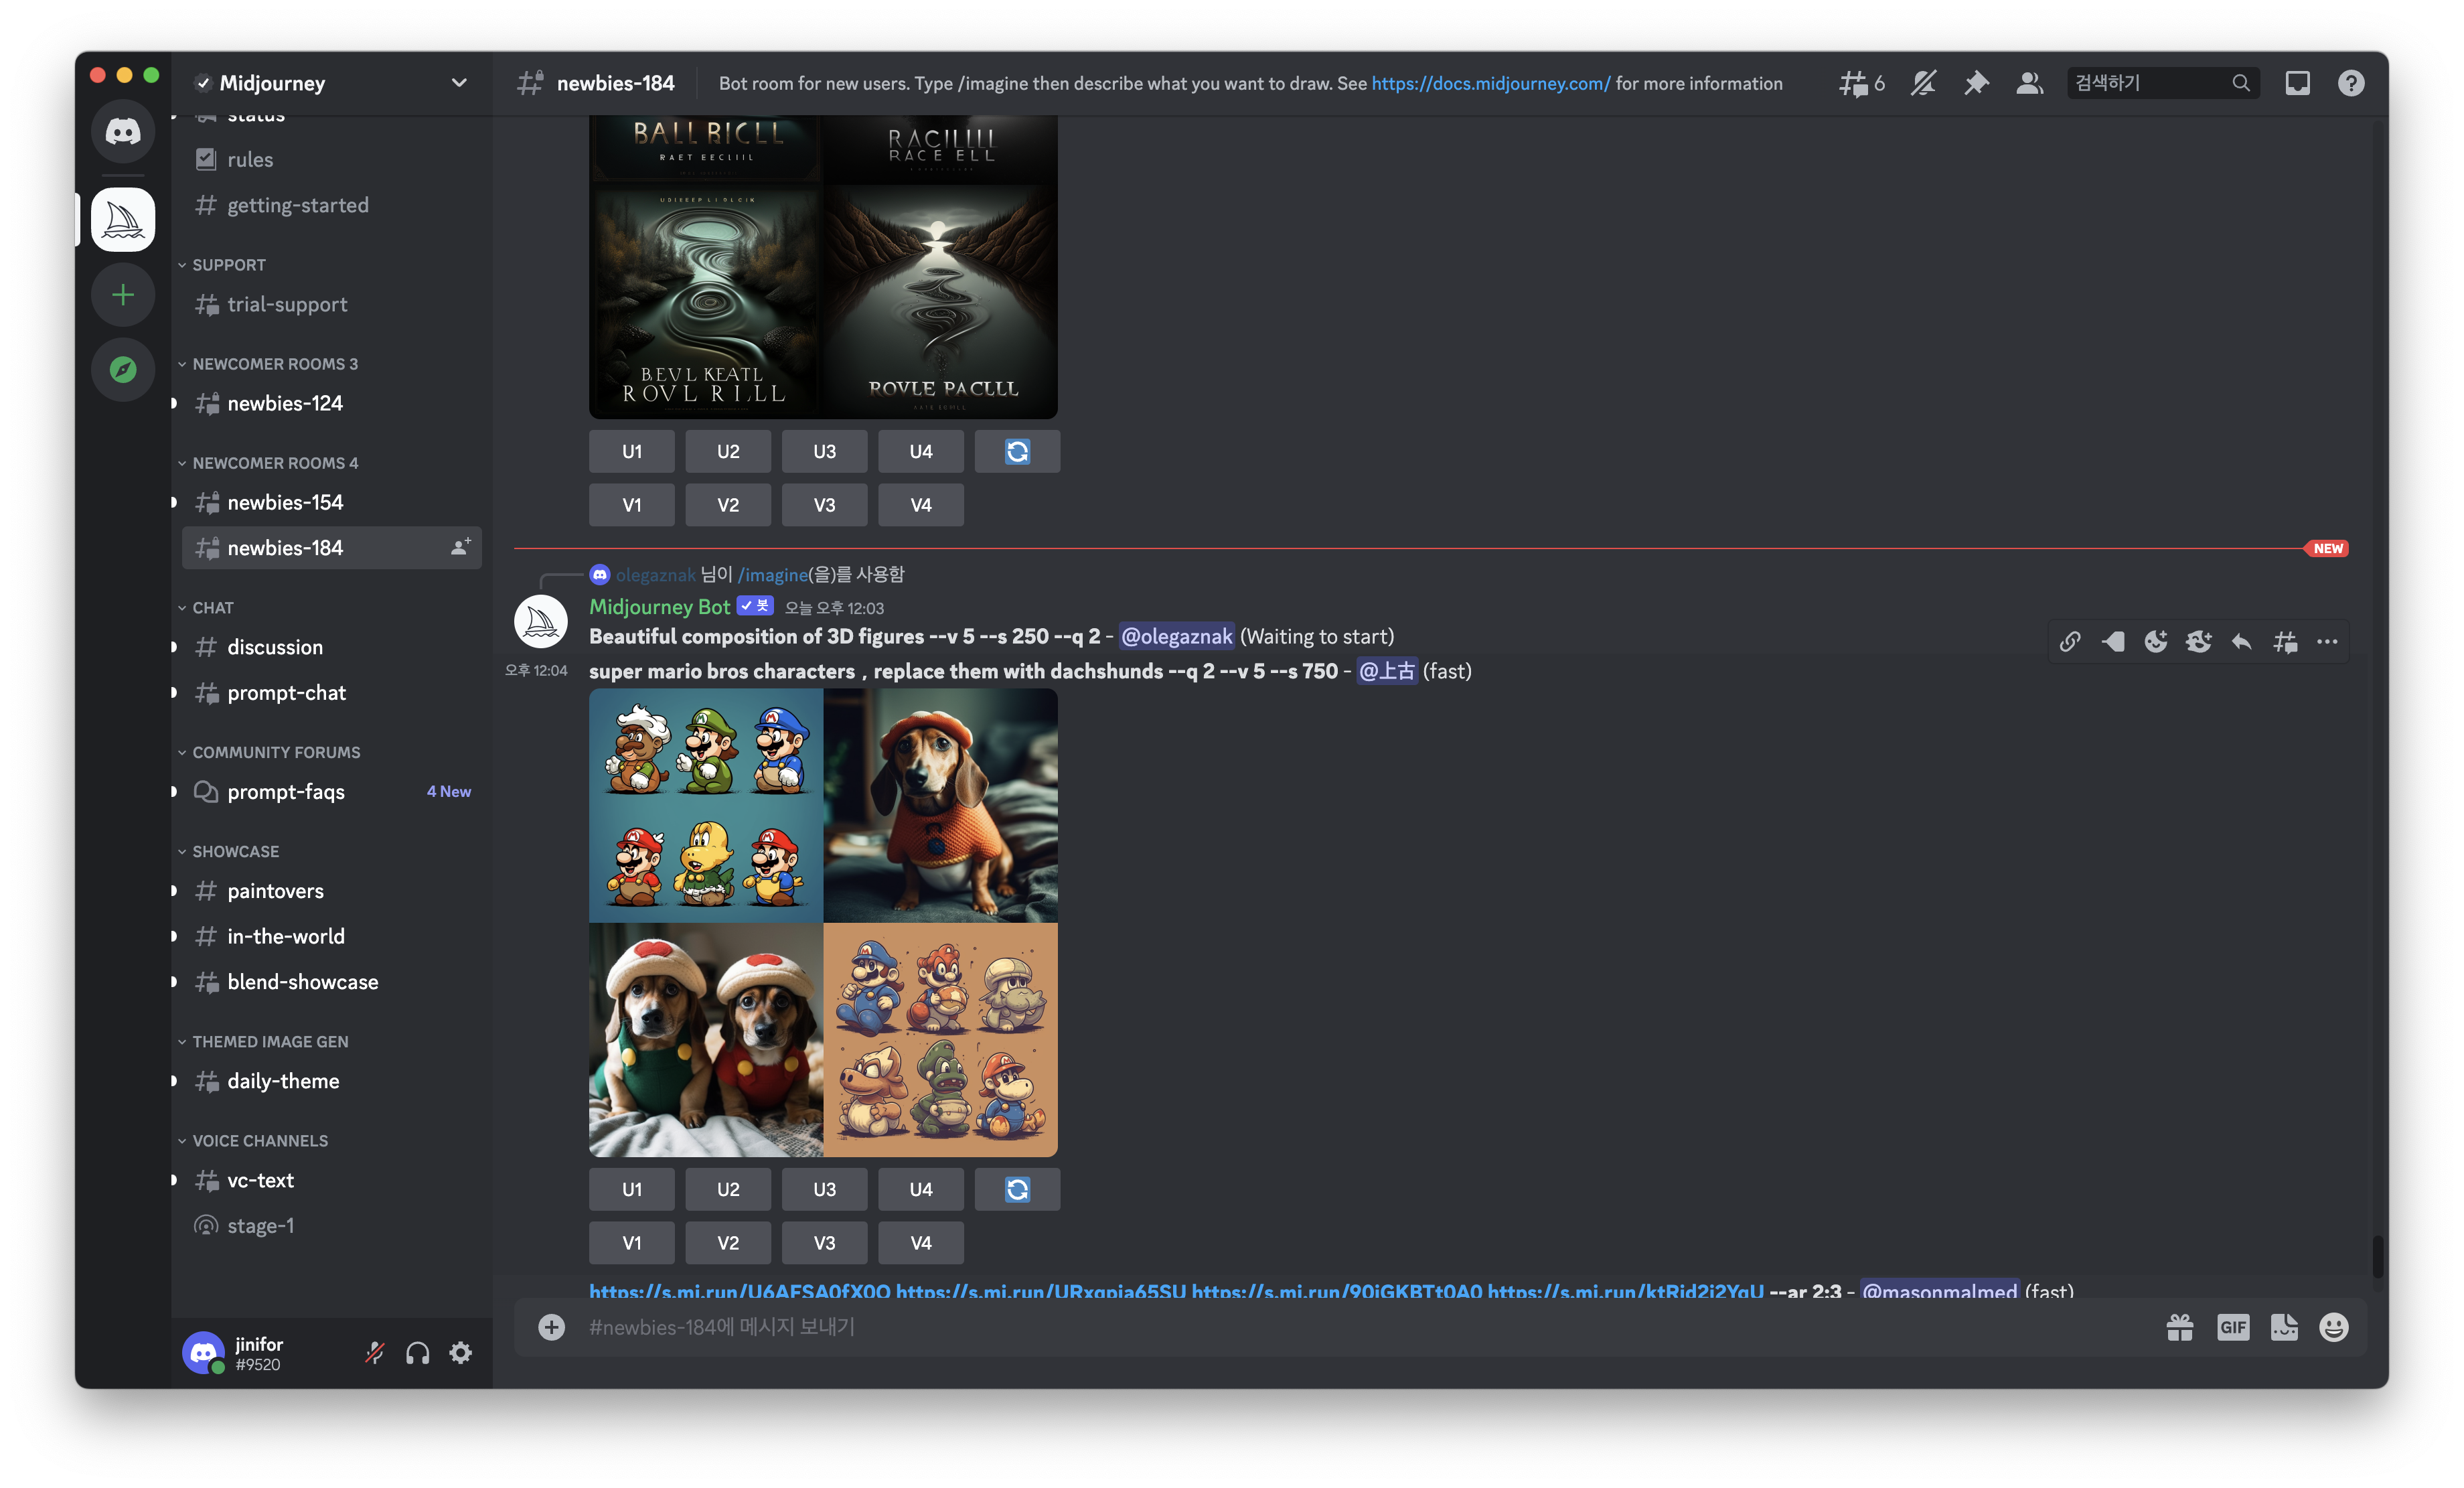Click the chat scrollbar thumb
Screen dimensions: 2464x1488
click(2377, 1256)
